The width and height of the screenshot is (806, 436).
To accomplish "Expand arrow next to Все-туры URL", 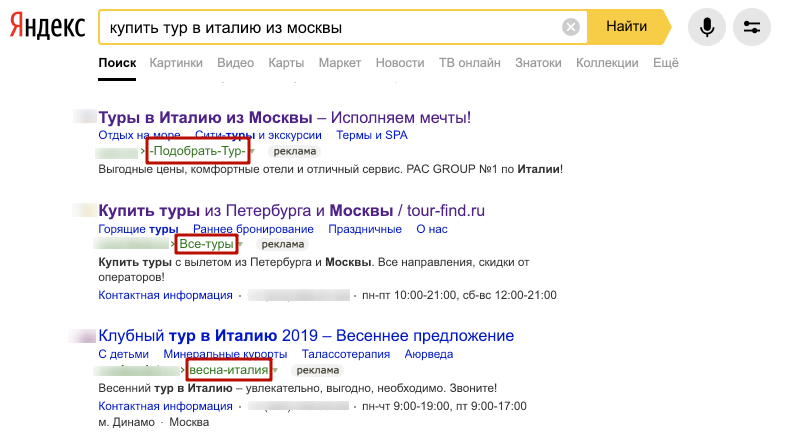I will tap(240, 245).
